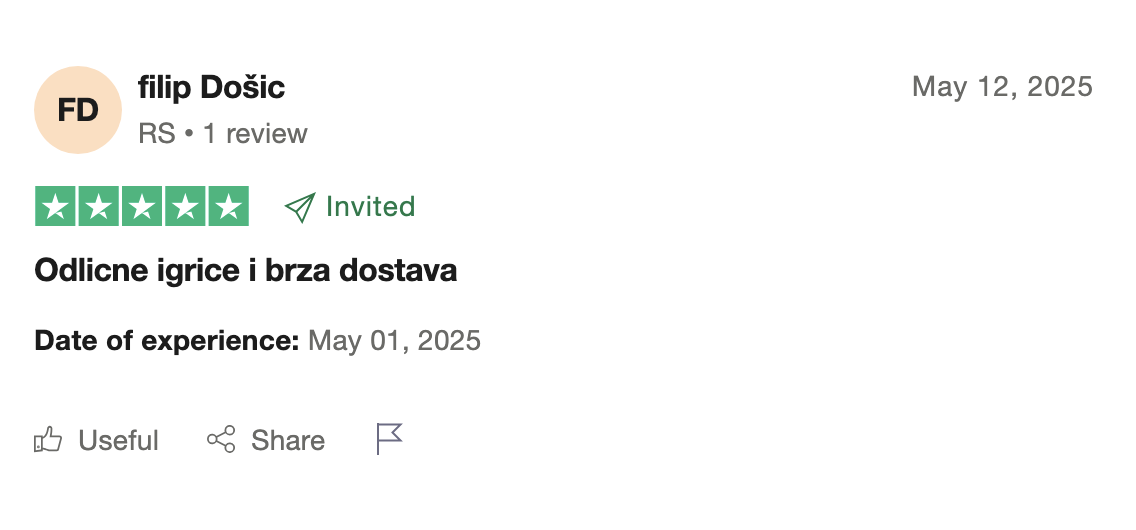Open the May 12, 2025 review date
This screenshot has width=1136, height=530.
click(x=1002, y=87)
